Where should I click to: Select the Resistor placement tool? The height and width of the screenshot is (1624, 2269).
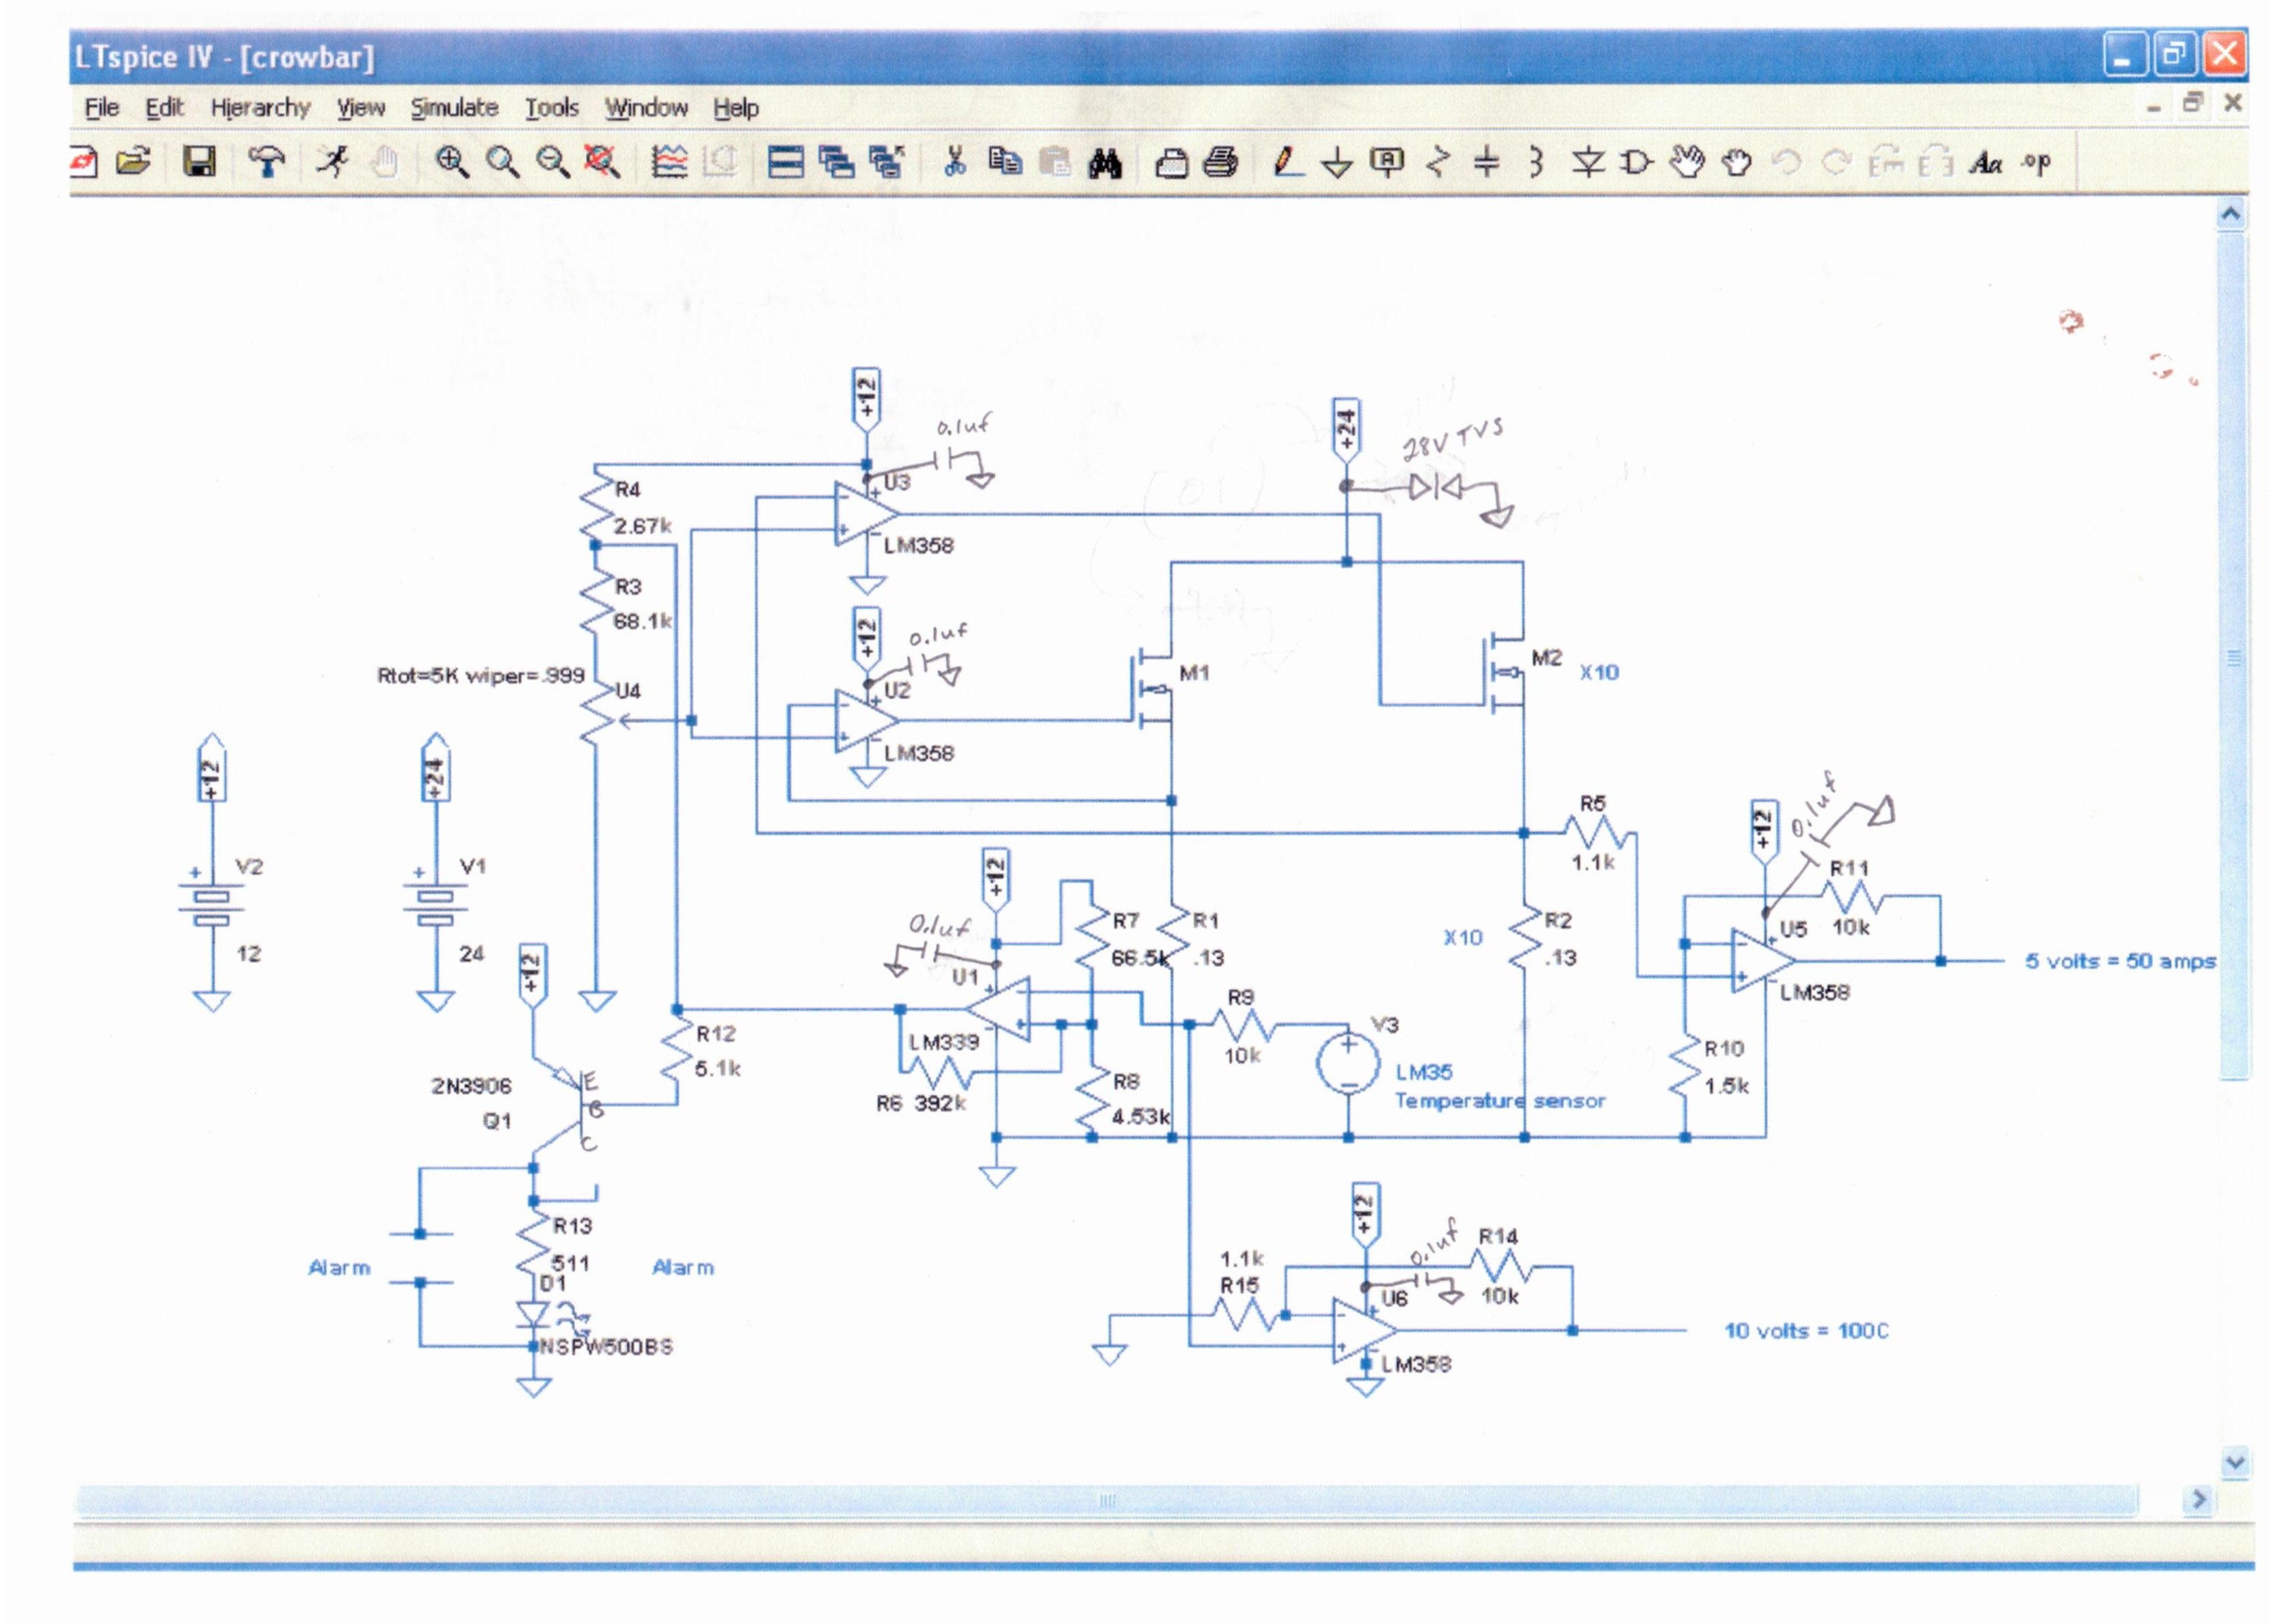click(1437, 161)
